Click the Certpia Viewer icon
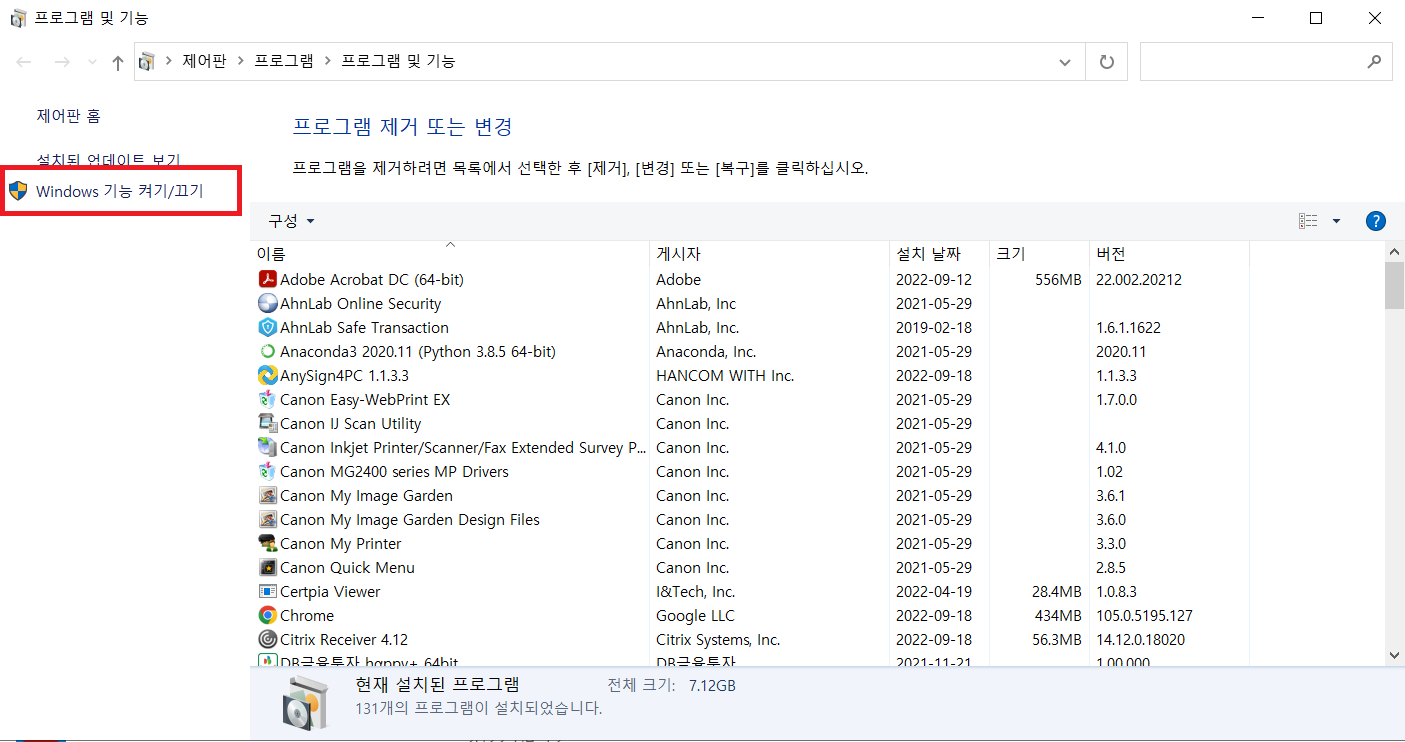Image resolution: width=1405 pixels, height=742 pixels. 267,592
